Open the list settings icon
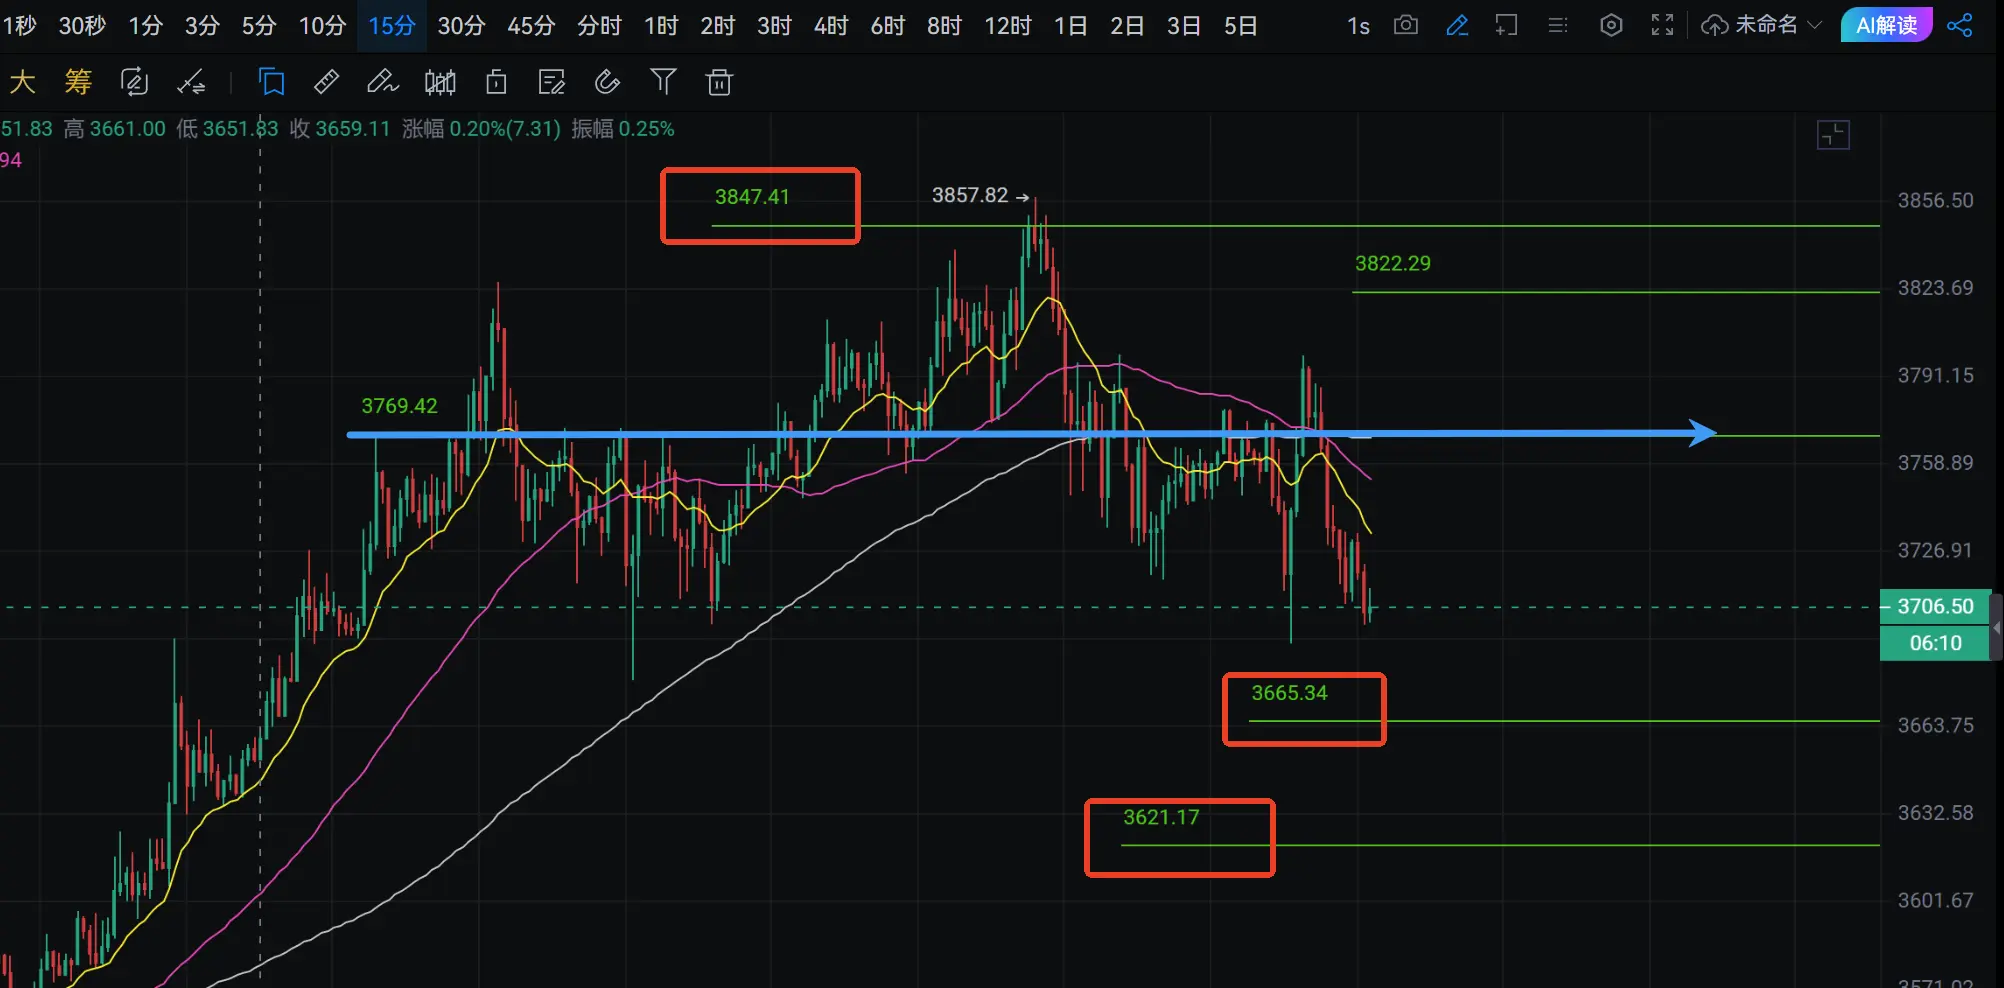2004x988 pixels. (1558, 25)
